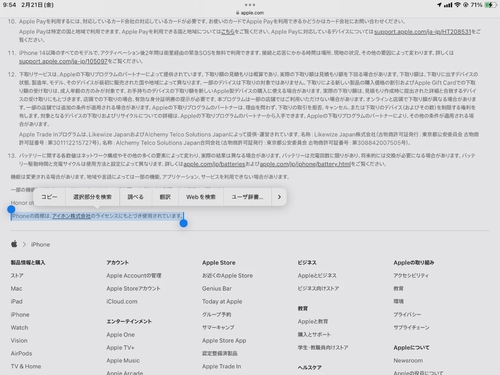Open the Apple Trade In footer link

pyautogui.click(x=222, y=367)
